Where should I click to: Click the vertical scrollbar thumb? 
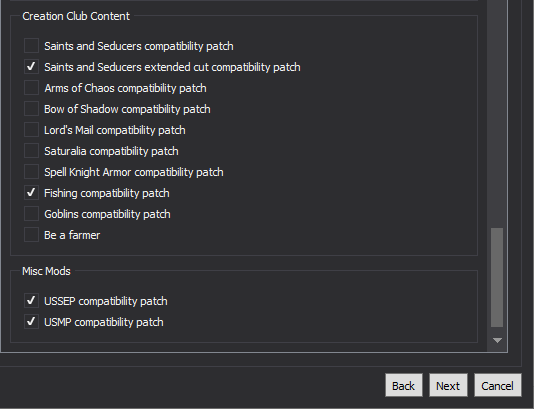(497, 278)
